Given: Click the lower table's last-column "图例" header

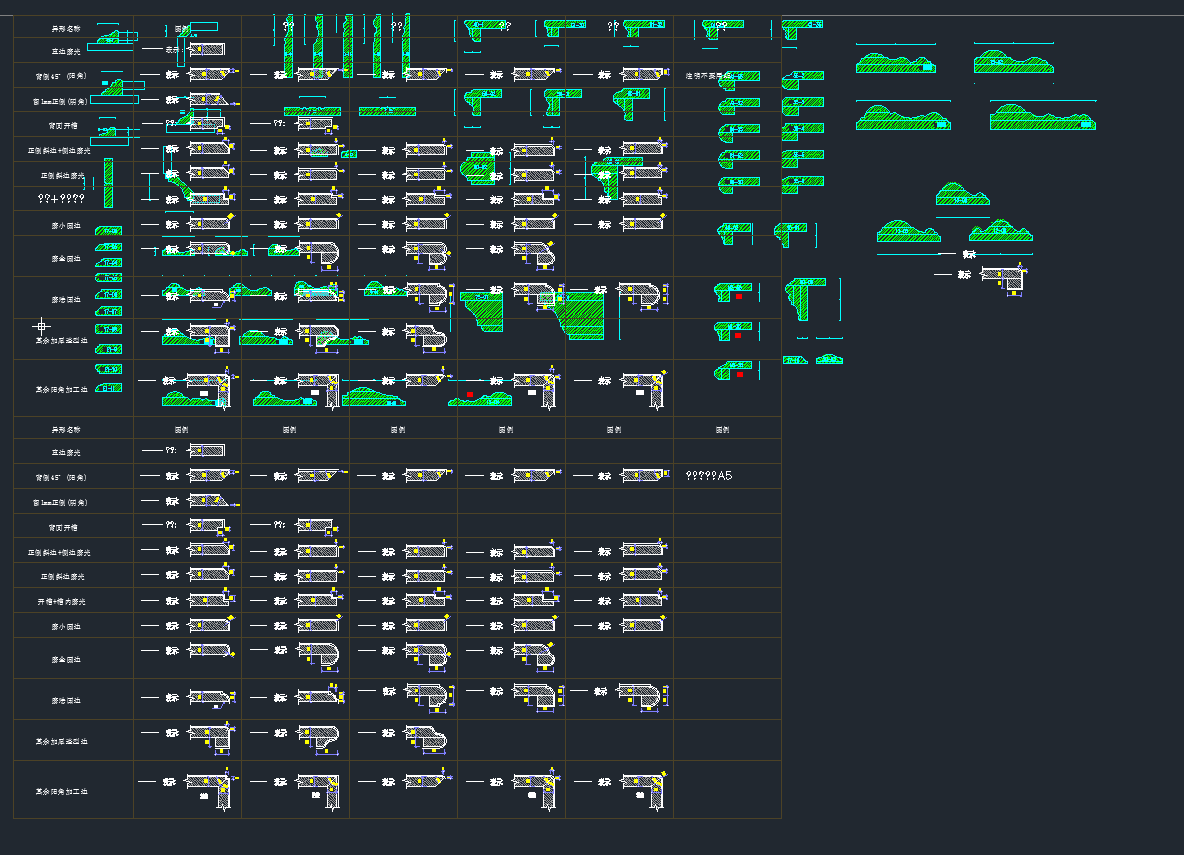Looking at the screenshot, I should coord(722,429).
